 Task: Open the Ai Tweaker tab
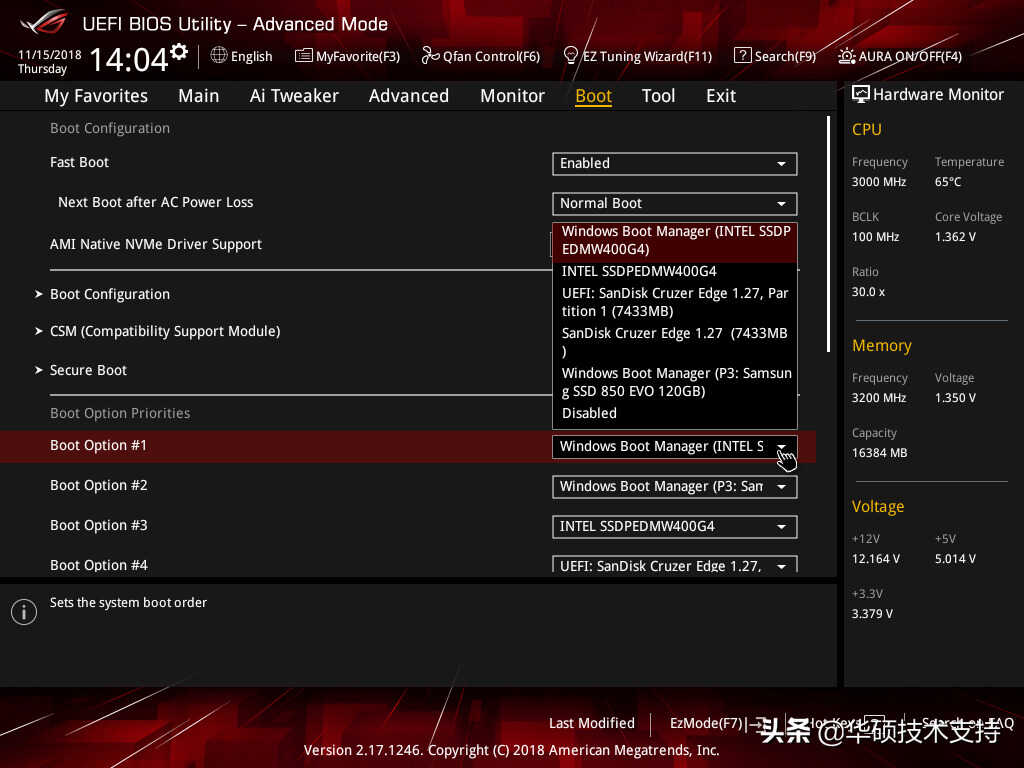[x=294, y=96]
